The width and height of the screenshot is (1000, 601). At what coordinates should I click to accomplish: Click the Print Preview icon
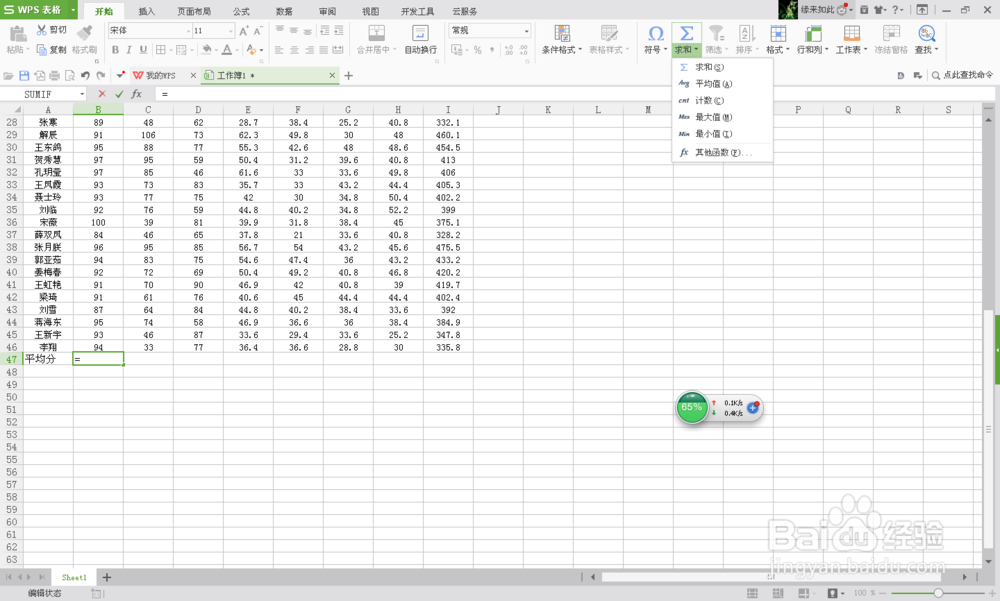70,75
